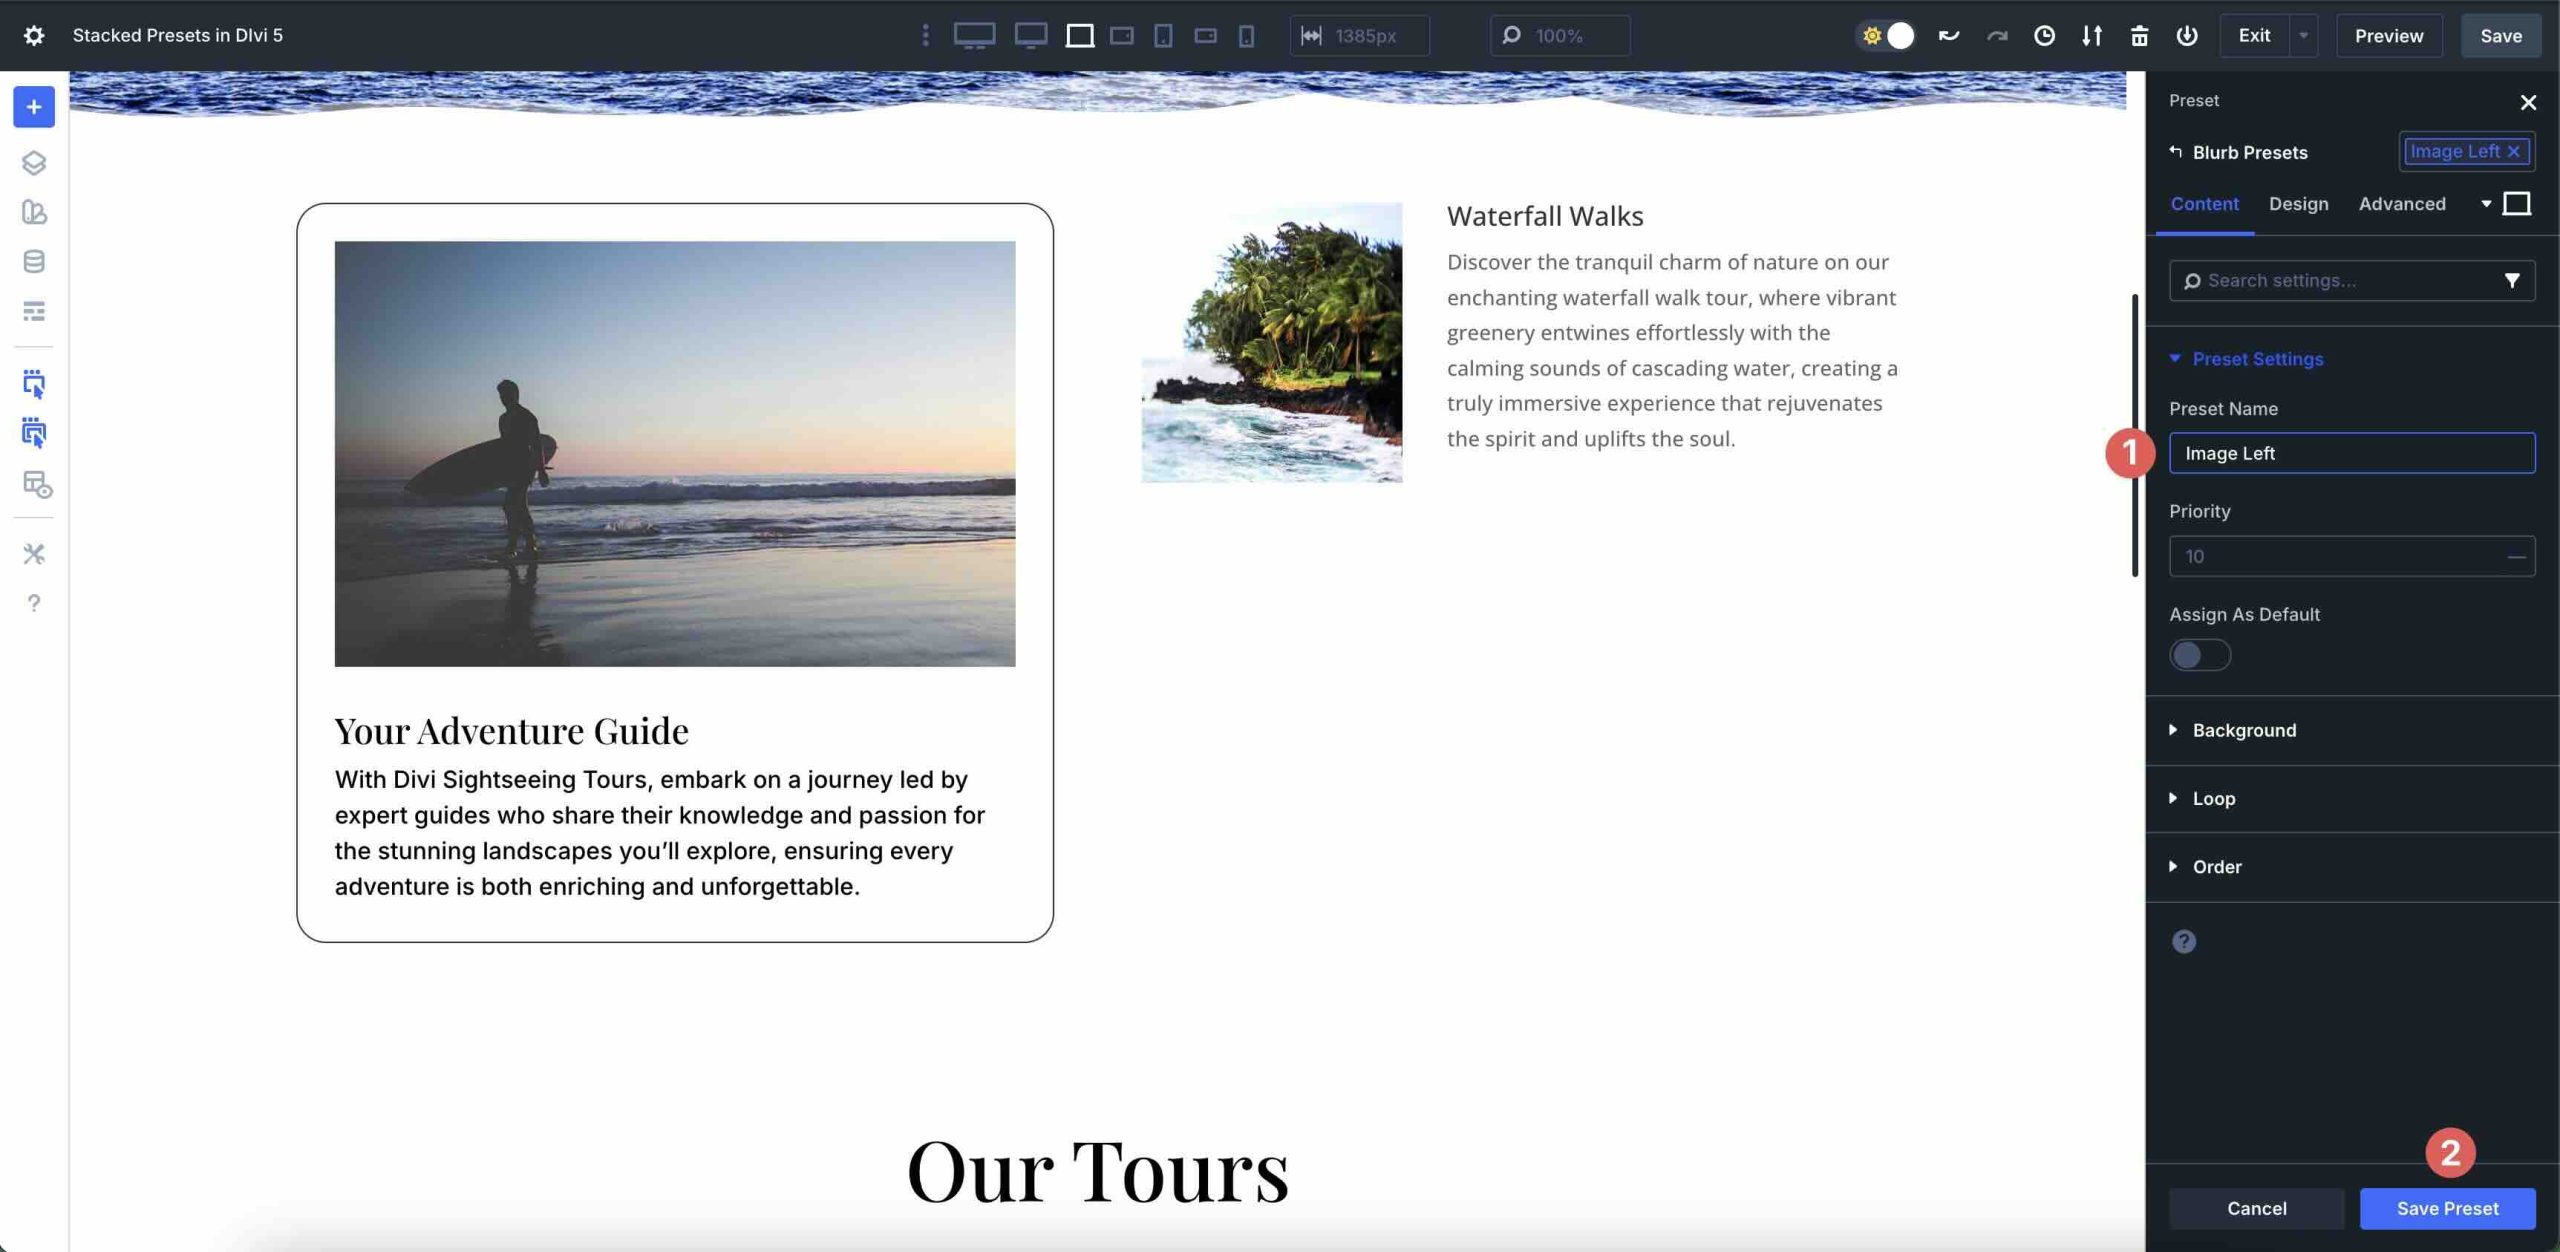Switch to the Advanced tab

coord(2401,204)
